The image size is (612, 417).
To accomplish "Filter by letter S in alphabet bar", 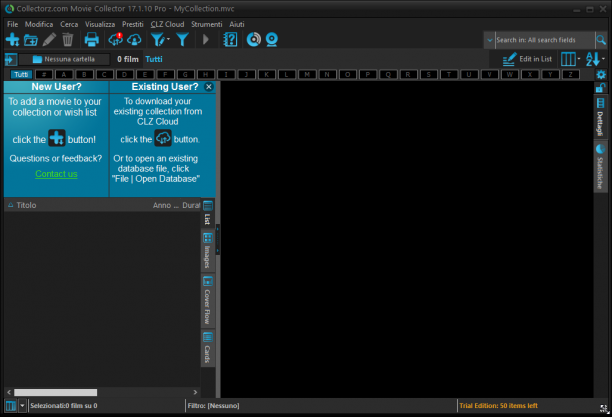I will pyautogui.click(x=429, y=74).
